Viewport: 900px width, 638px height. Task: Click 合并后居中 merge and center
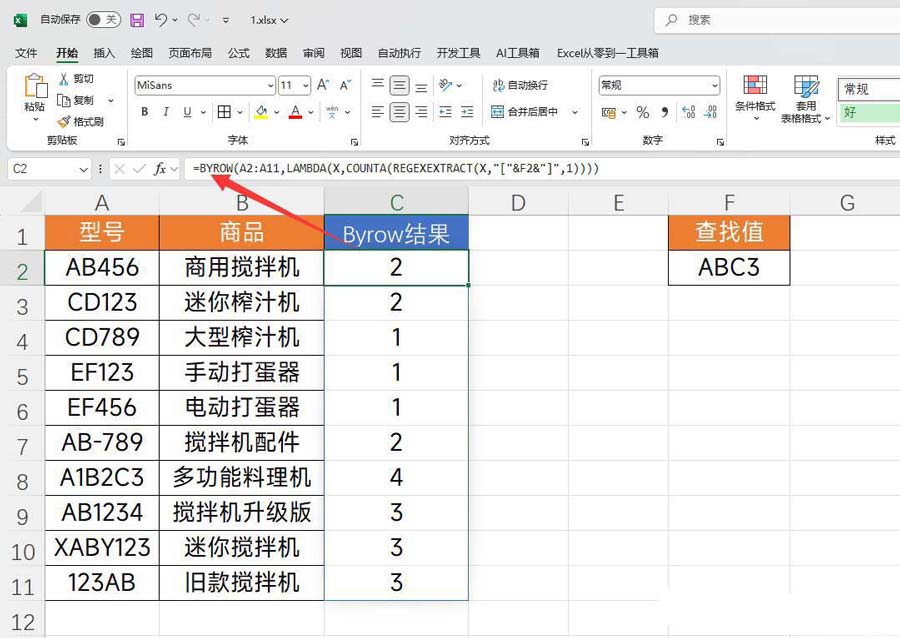coord(524,112)
